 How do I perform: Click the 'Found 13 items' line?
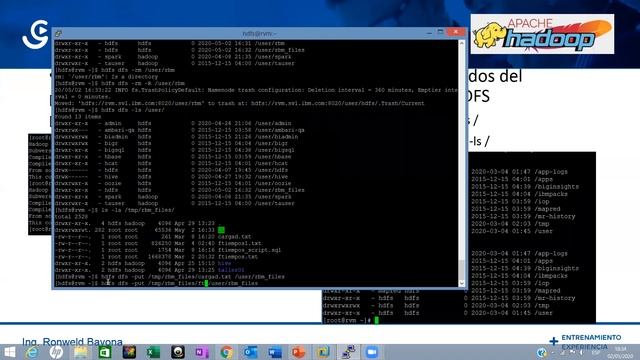pyautogui.click(x=78, y=117)
